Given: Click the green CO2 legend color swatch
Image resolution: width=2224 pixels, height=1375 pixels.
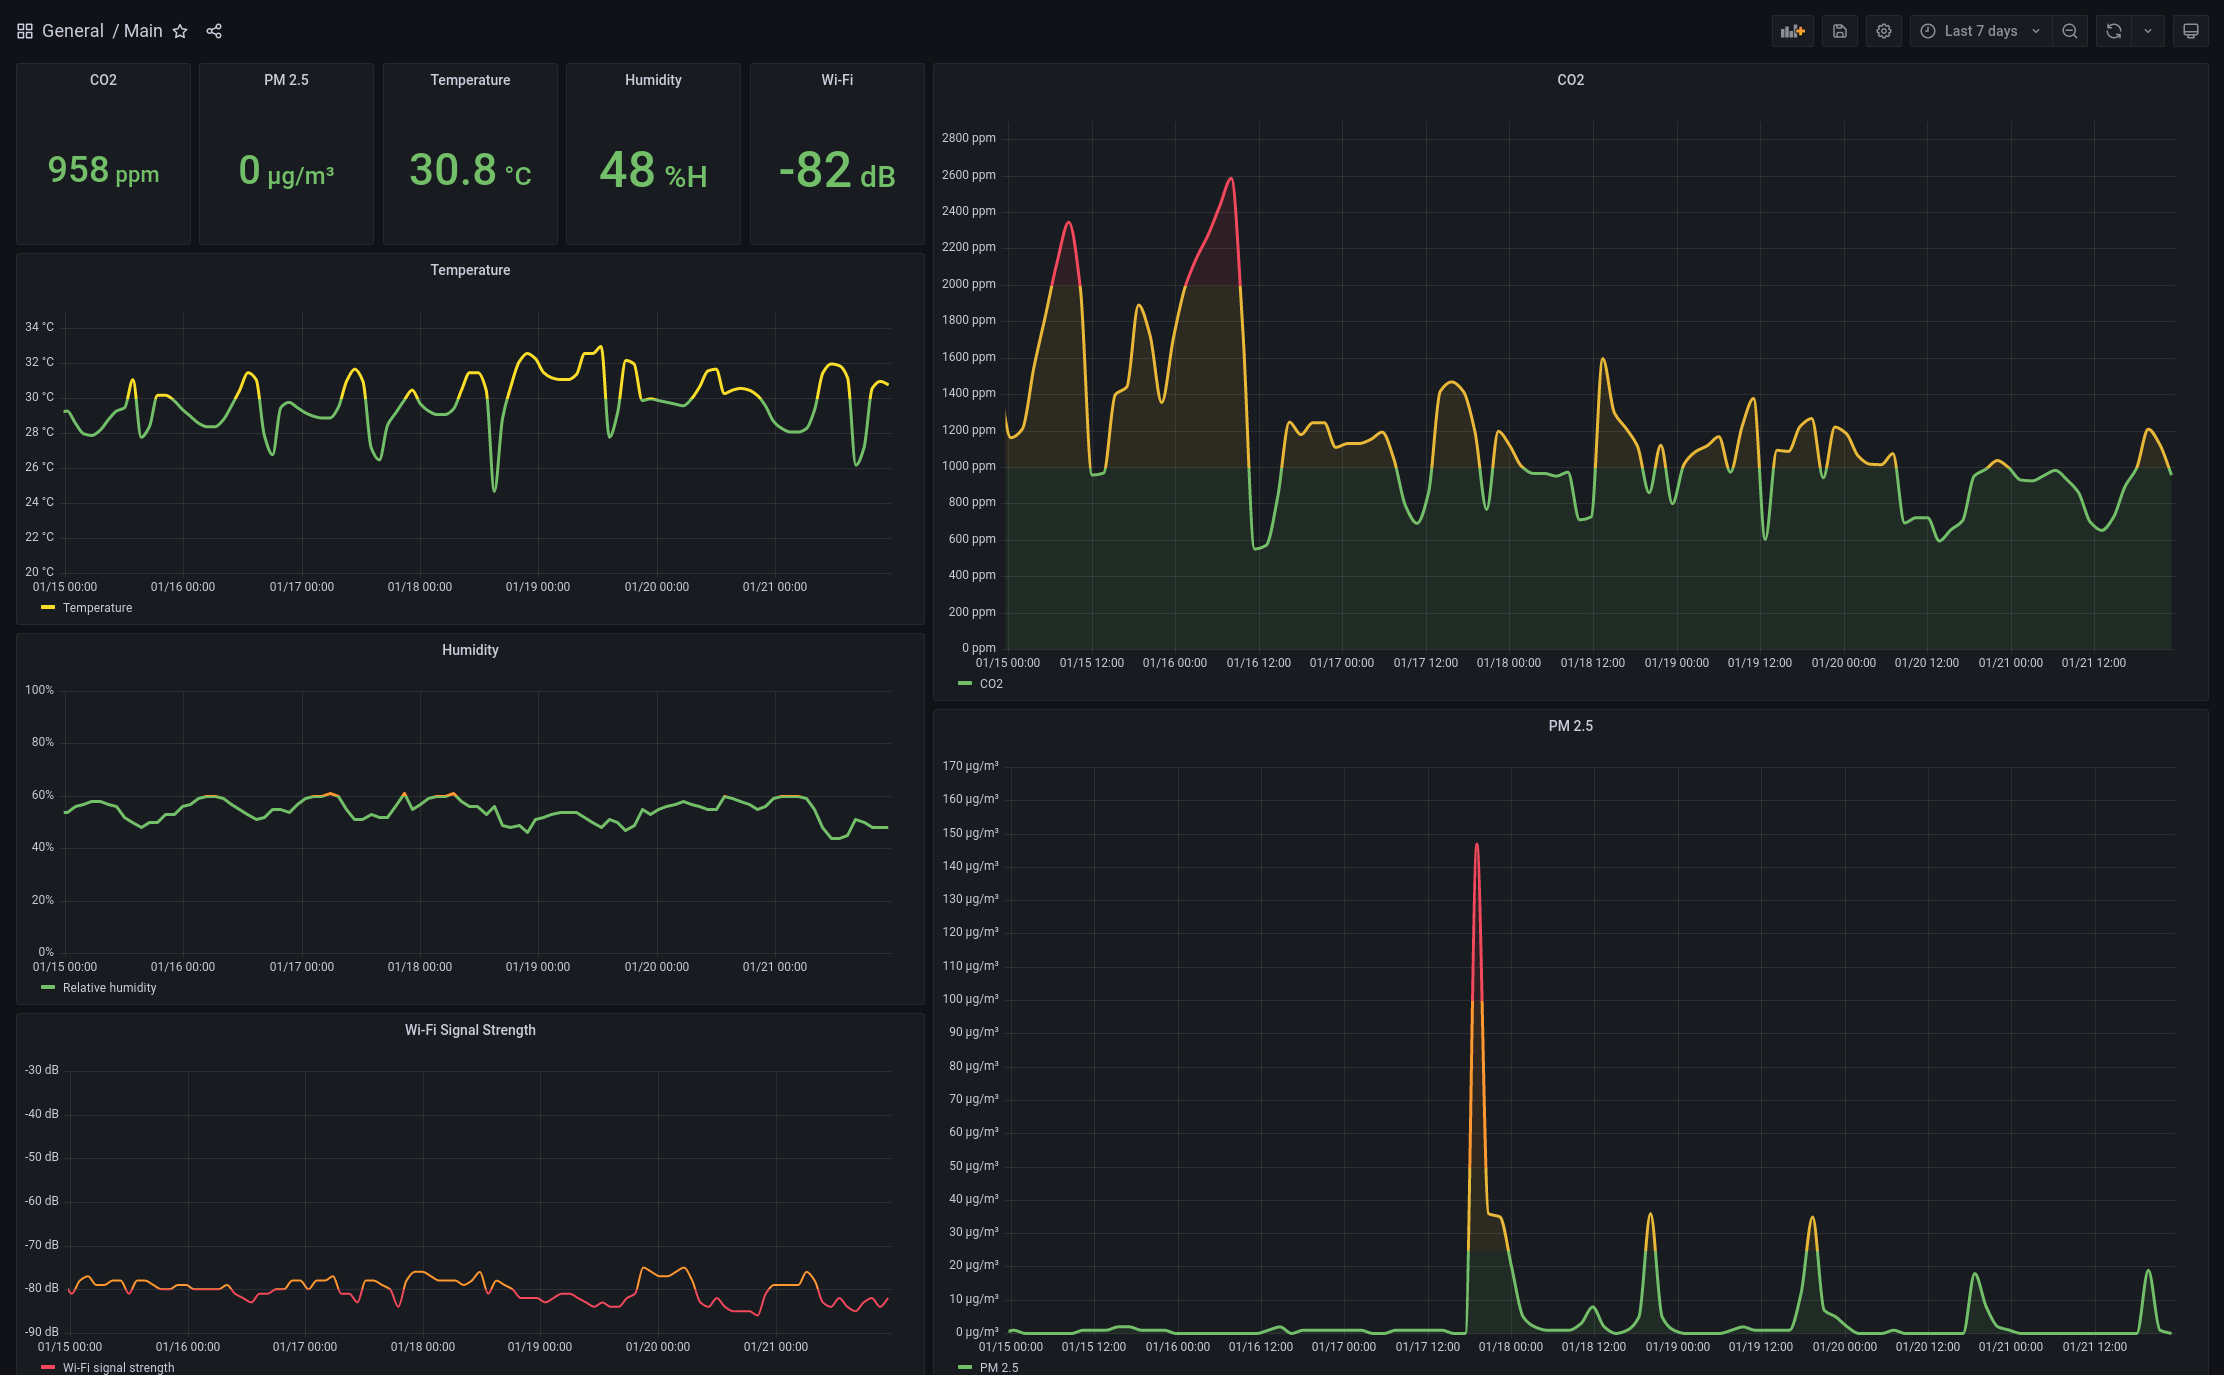Looking at the screenshot, I should (965, 684).
